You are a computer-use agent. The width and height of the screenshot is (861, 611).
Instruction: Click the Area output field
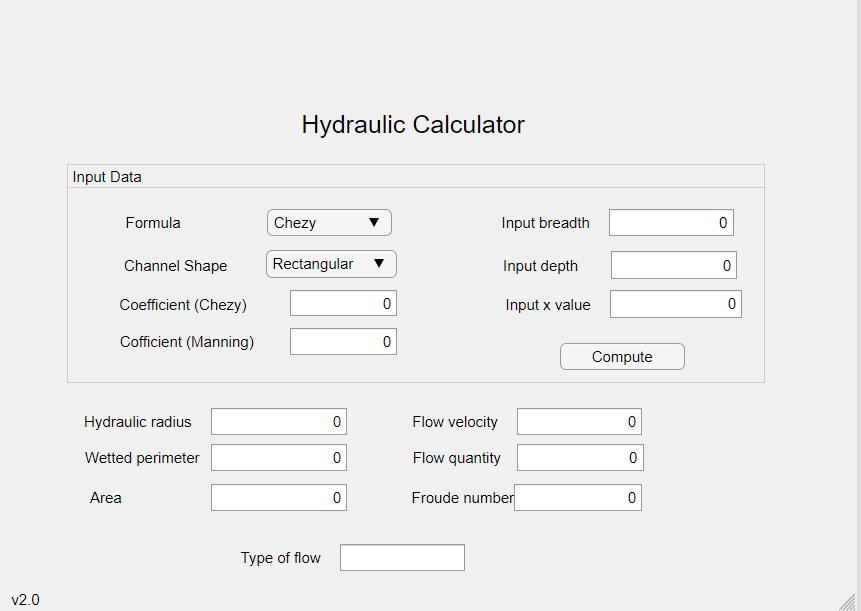278,497
